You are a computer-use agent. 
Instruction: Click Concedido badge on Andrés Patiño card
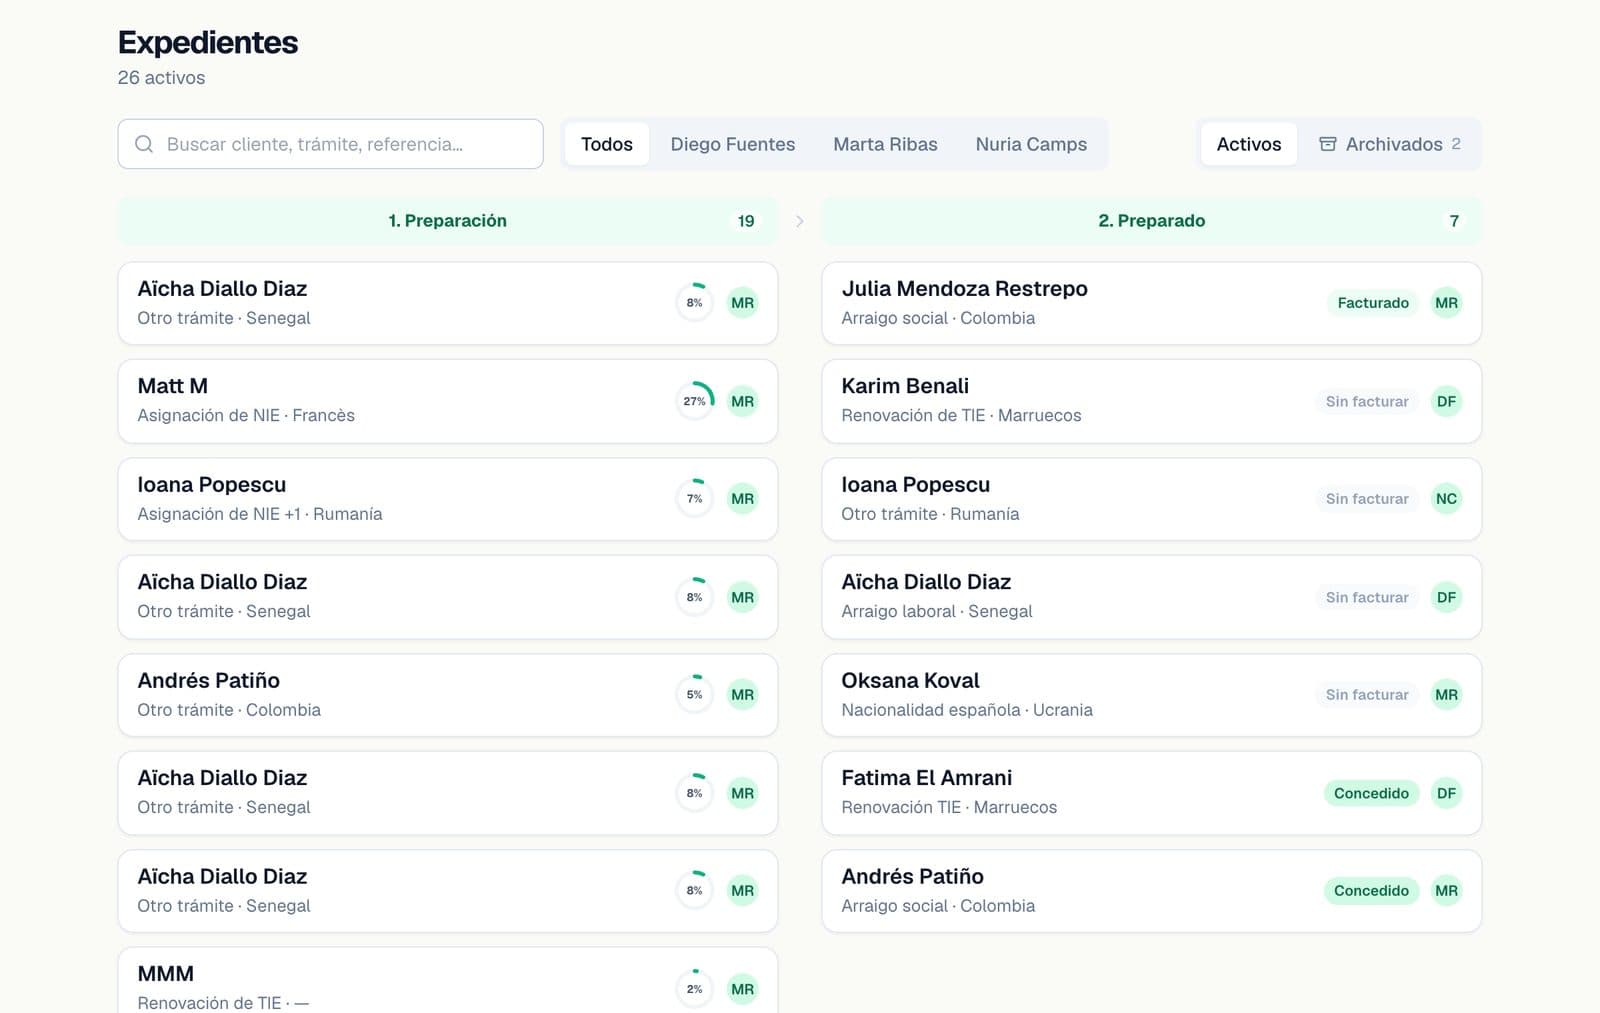pyautogui.click(x=1371, y=891)
